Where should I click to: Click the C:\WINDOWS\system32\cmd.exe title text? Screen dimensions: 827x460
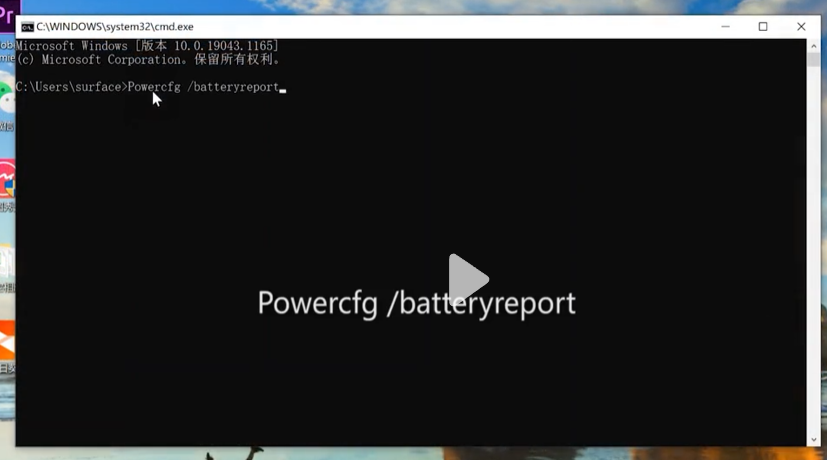click(115, 27)
